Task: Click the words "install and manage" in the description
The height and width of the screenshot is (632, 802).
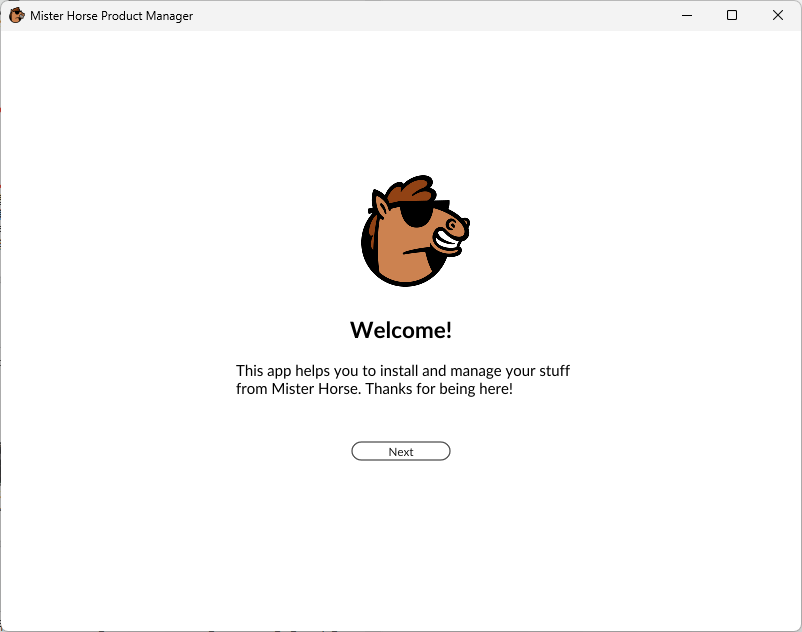Action: 442,371
